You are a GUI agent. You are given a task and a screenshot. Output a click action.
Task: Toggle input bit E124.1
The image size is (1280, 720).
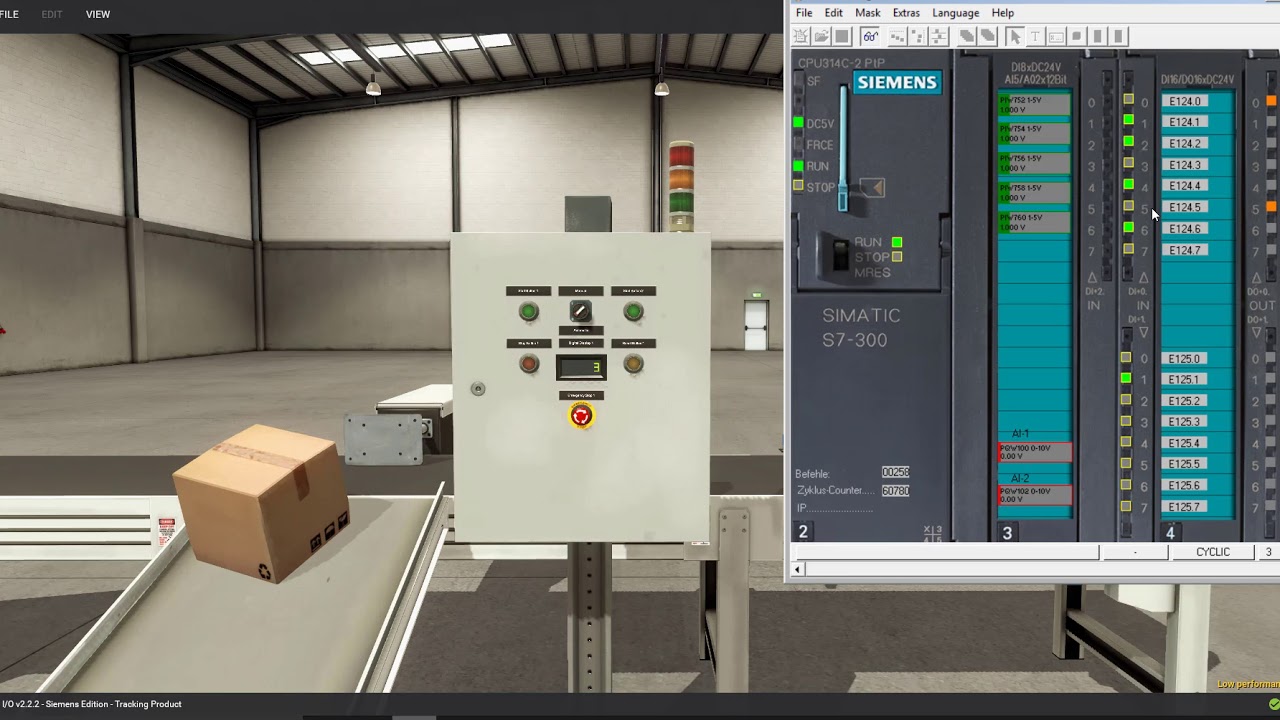(x=1128, y=120)
